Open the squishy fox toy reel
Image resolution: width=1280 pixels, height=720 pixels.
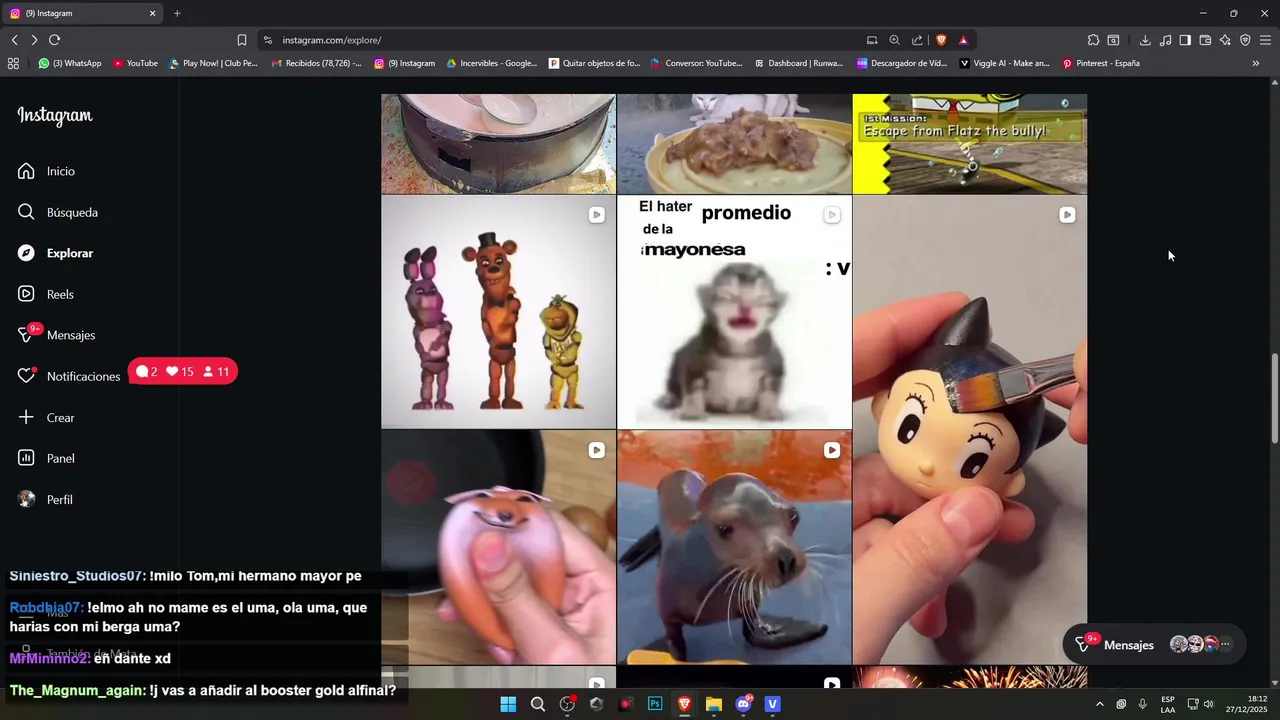coord(498,548)
